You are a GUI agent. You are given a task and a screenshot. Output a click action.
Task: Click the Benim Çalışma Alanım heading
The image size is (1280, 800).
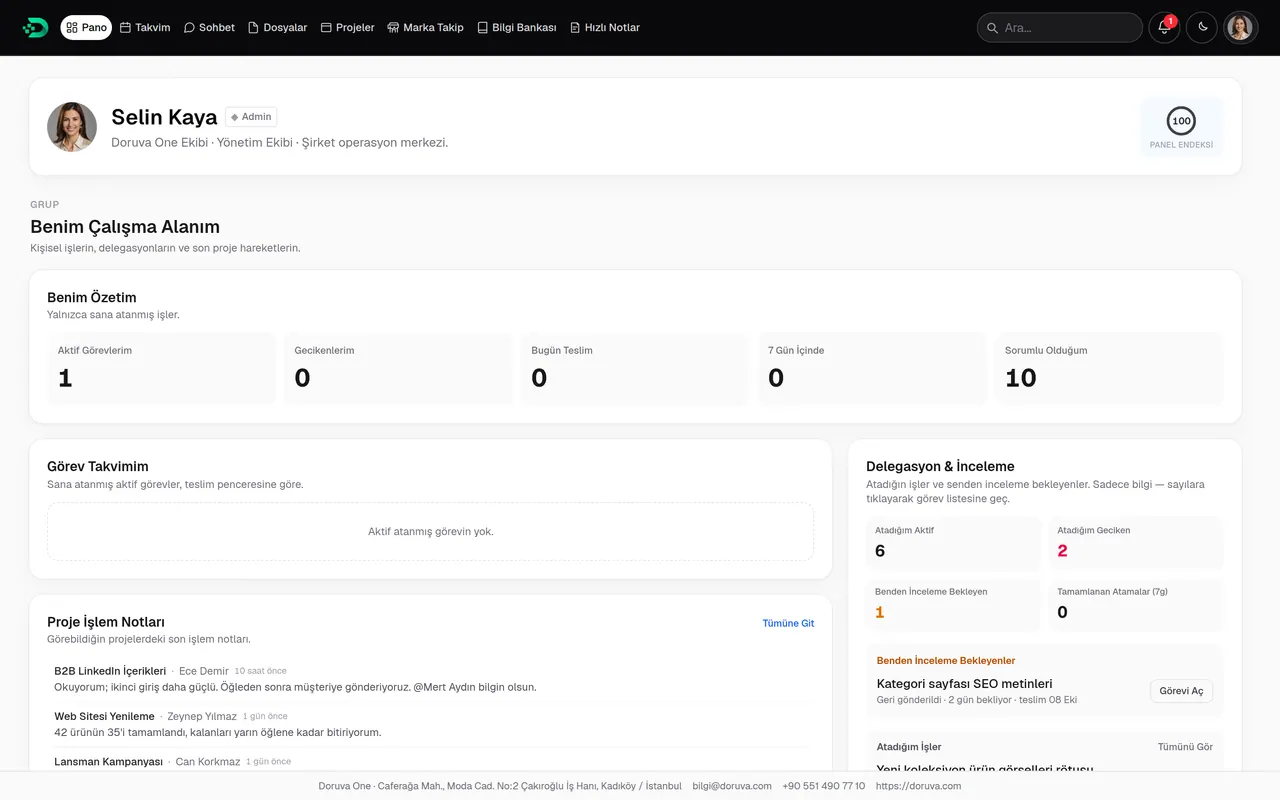(x=125, y=227)
